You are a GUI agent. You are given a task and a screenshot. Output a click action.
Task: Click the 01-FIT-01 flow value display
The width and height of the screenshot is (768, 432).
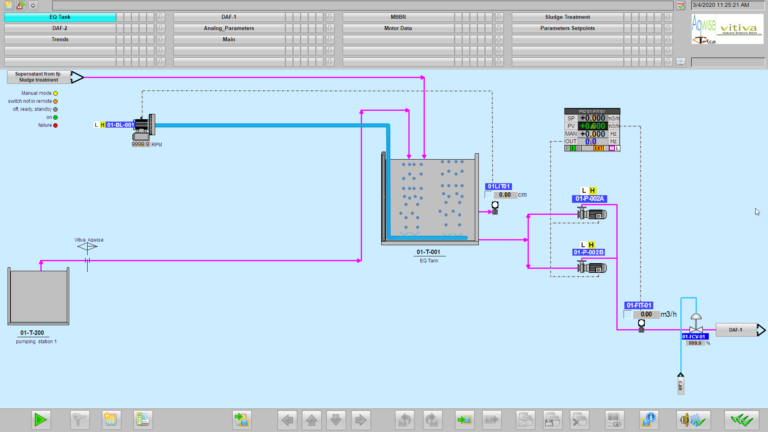[x=646, y=314]
